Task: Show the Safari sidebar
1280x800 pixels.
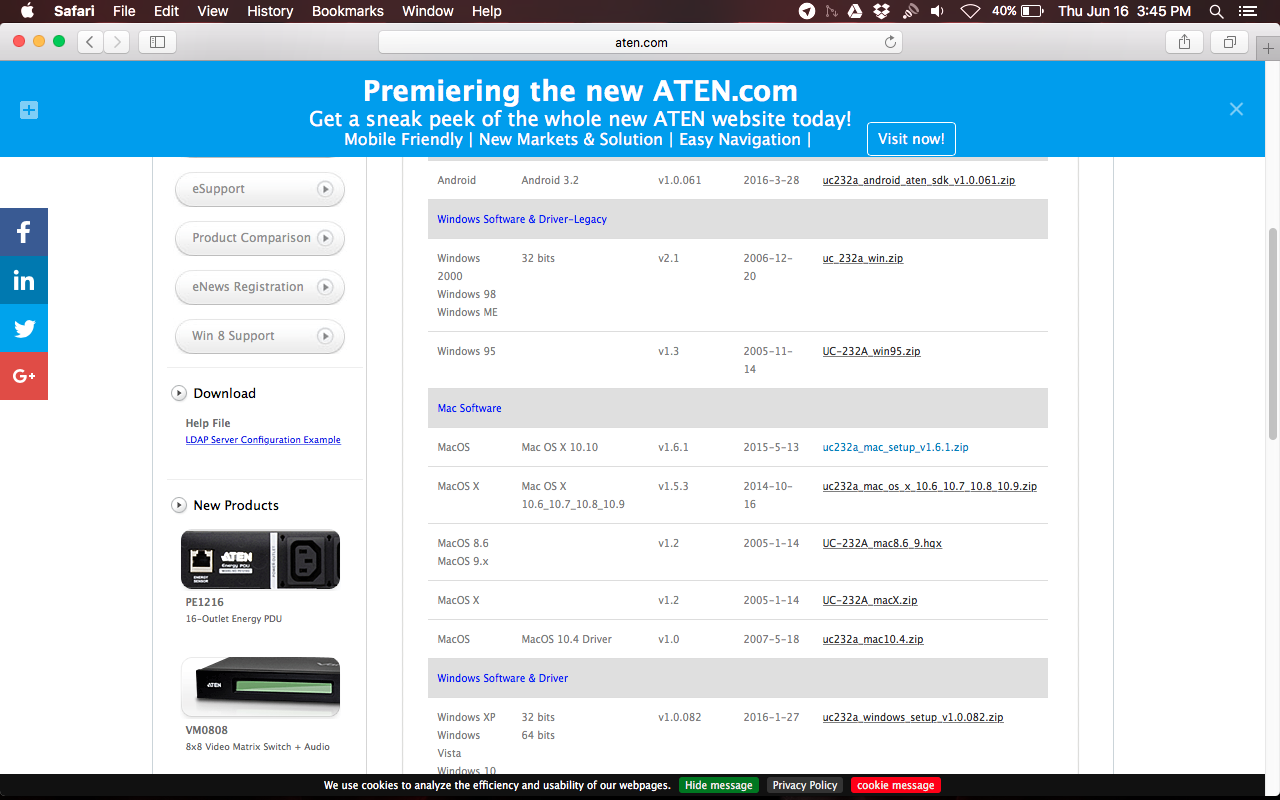Action: pyautogui.click(x=157, y=42)
